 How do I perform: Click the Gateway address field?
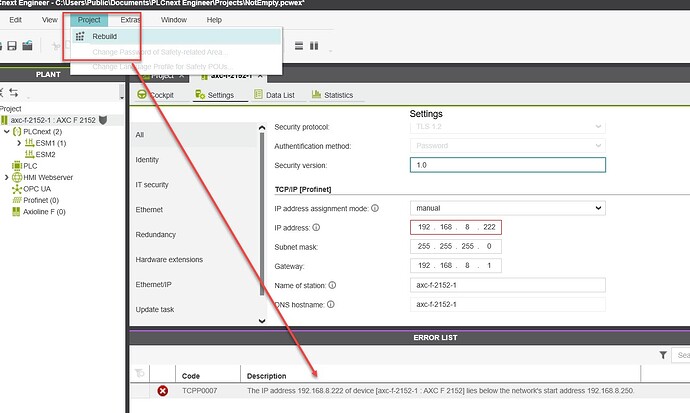[455, 266]
